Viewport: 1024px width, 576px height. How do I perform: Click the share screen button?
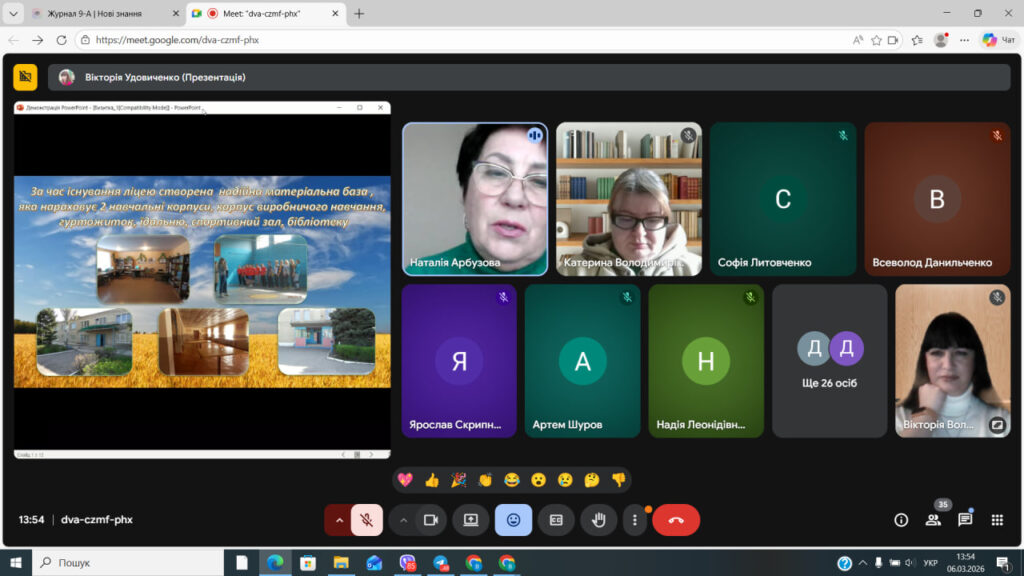pyautogui.click(x=470, y=520)
